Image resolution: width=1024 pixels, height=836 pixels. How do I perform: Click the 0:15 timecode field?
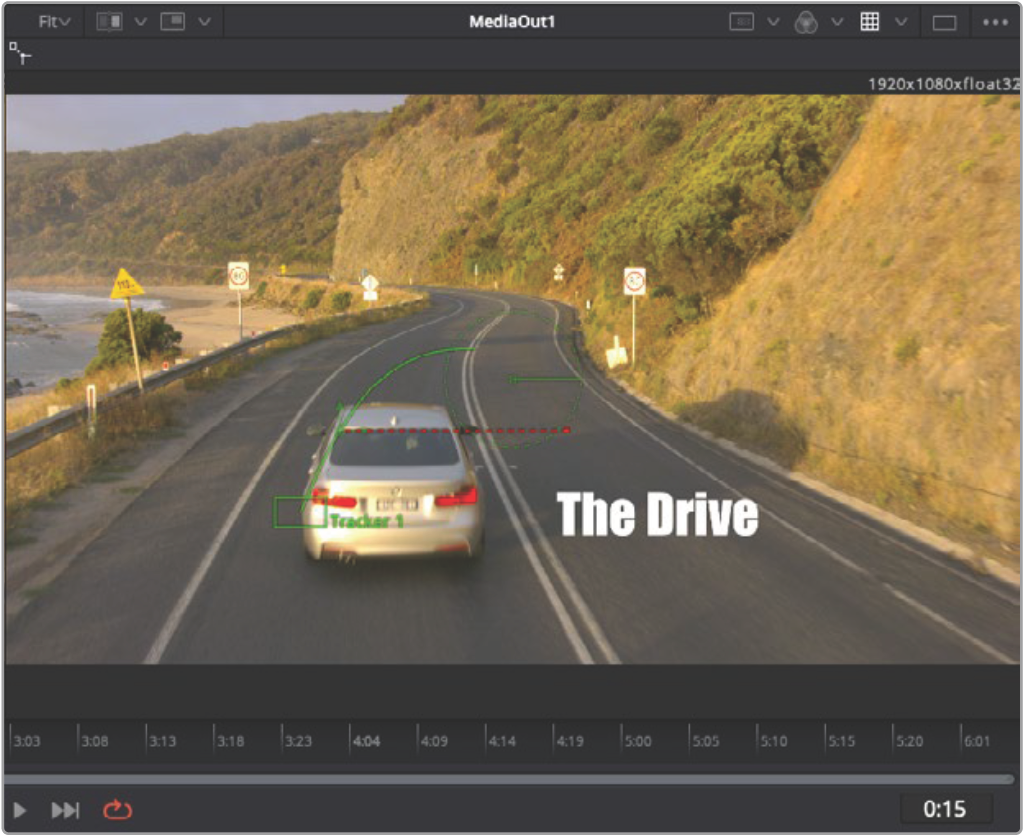[x=945, y=809]
